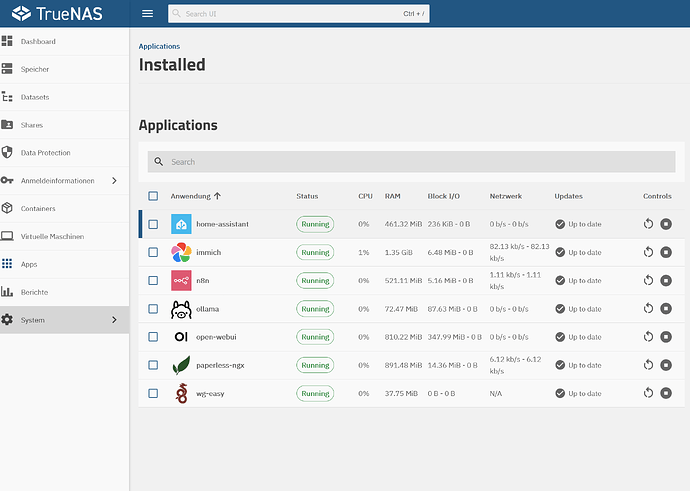Click the paperless-ngx leaf icon
The height and width of the screenshot is (491, 690).
[181, 365]
